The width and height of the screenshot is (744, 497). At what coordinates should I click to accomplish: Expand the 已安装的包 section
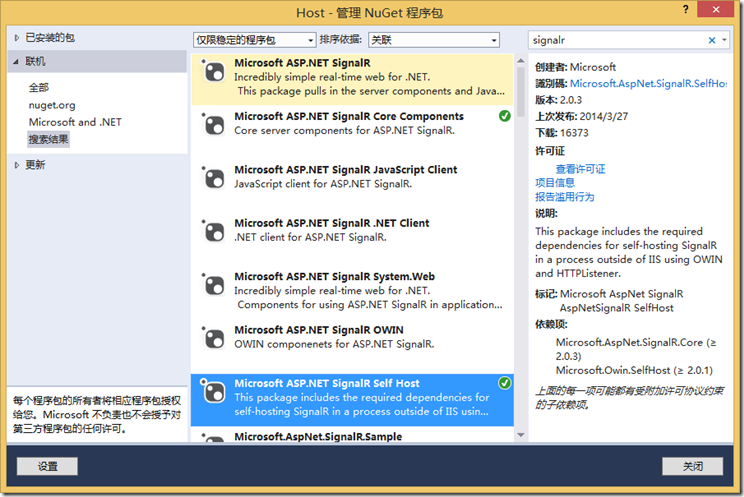17,38
